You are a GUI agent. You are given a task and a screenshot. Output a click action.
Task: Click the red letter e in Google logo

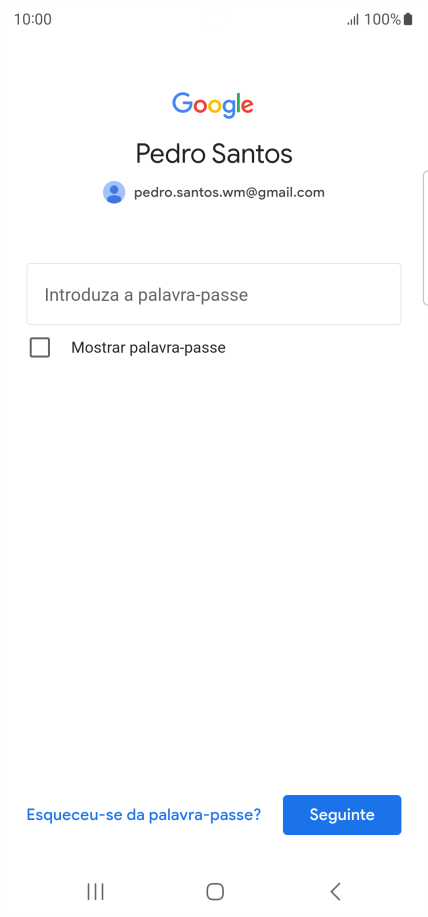247,106
